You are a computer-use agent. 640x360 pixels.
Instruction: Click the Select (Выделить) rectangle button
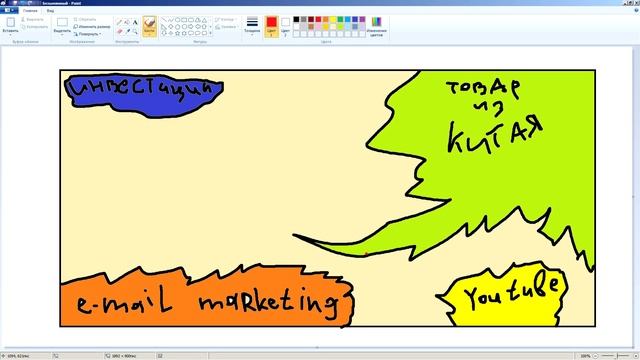(62, 24)
